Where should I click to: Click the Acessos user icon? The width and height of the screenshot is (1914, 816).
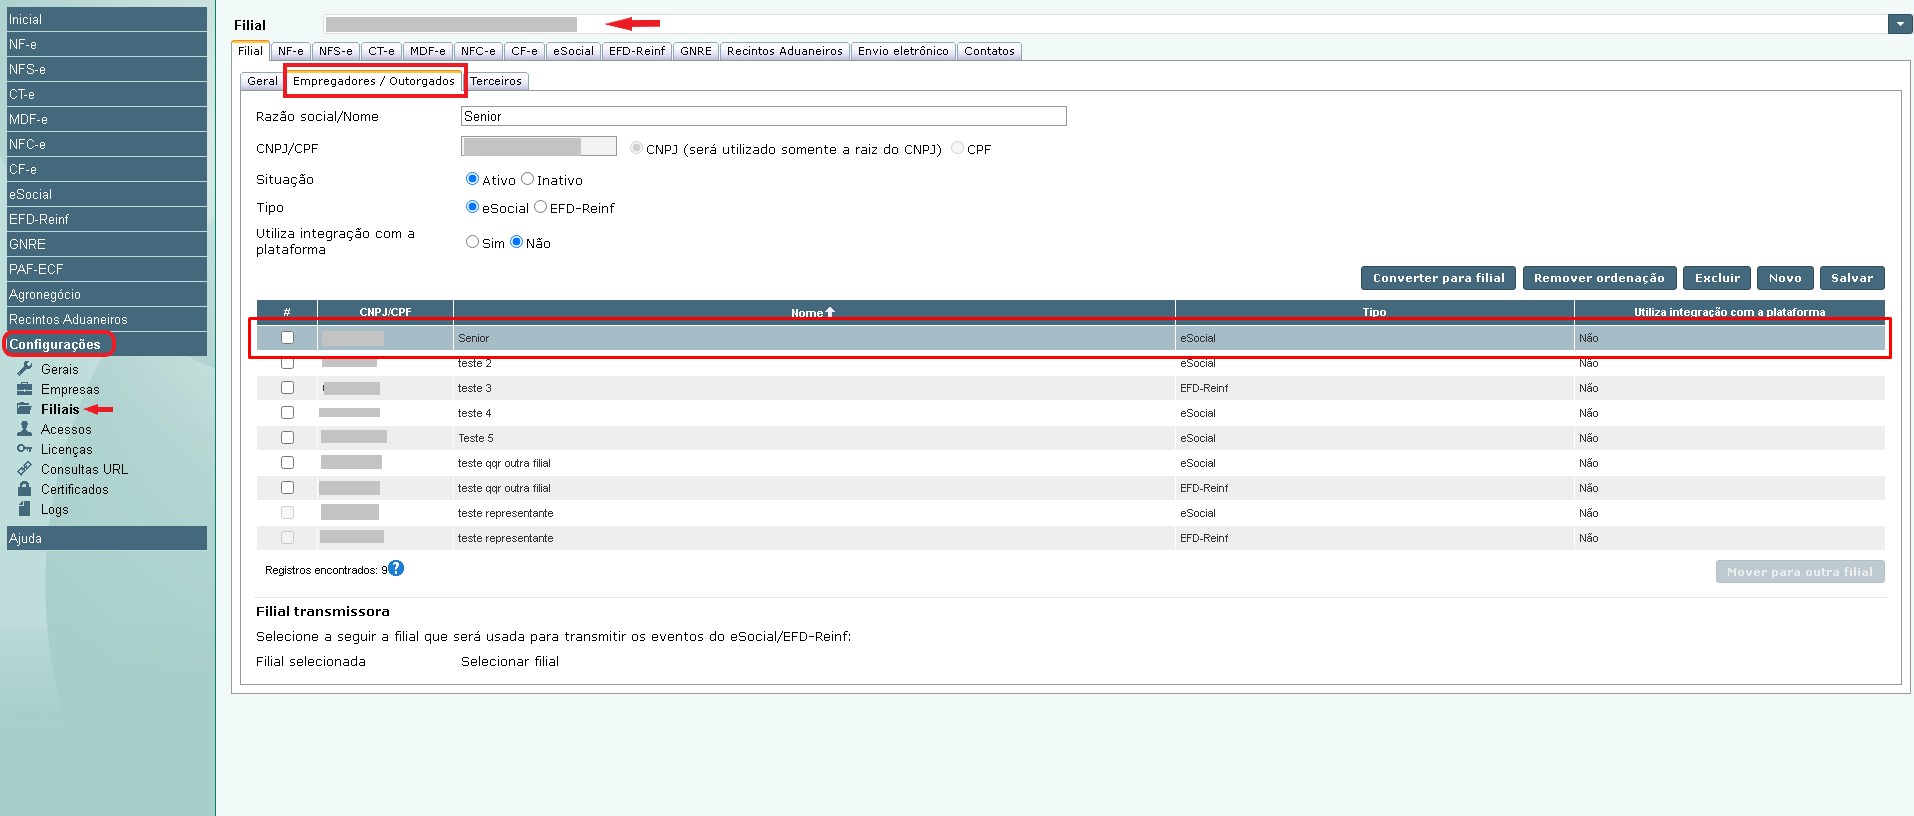click(x=25, y=428)
